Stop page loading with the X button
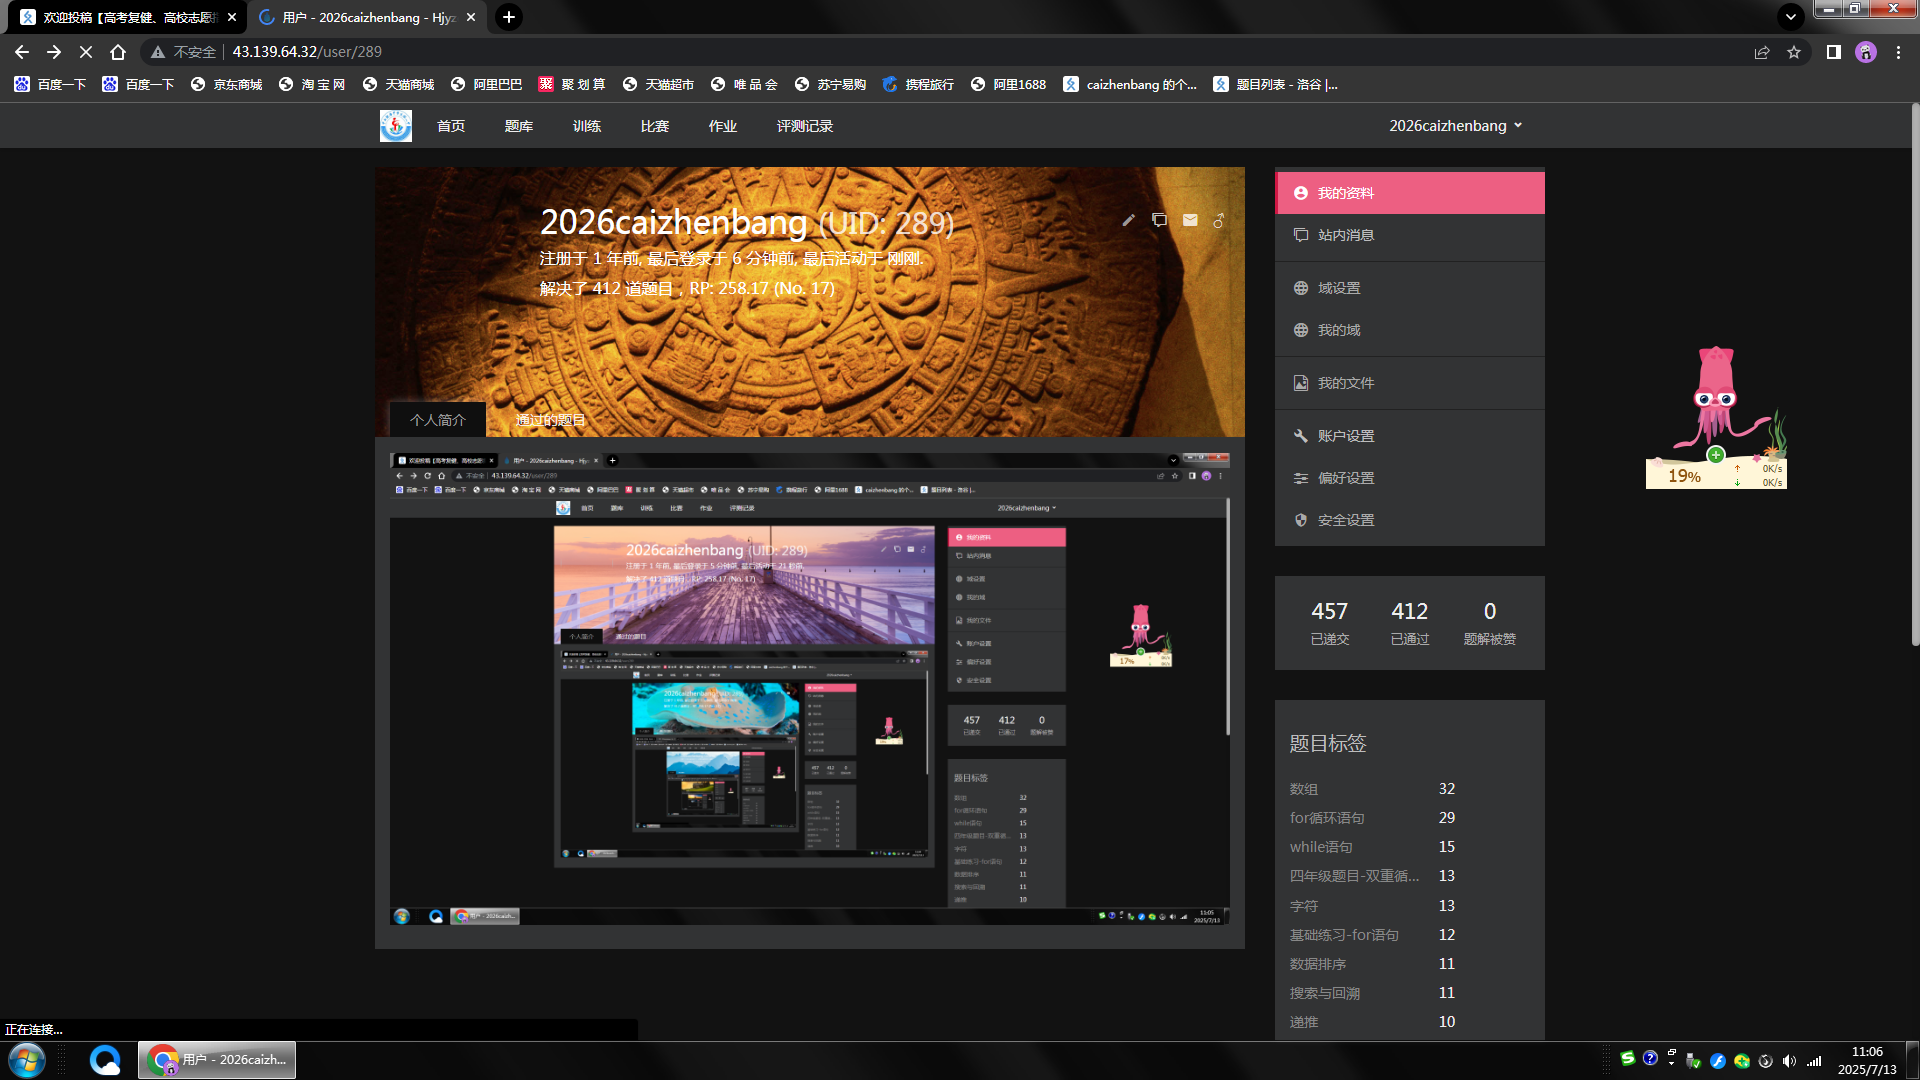The image size is (1920, 1080). [86, 52]
